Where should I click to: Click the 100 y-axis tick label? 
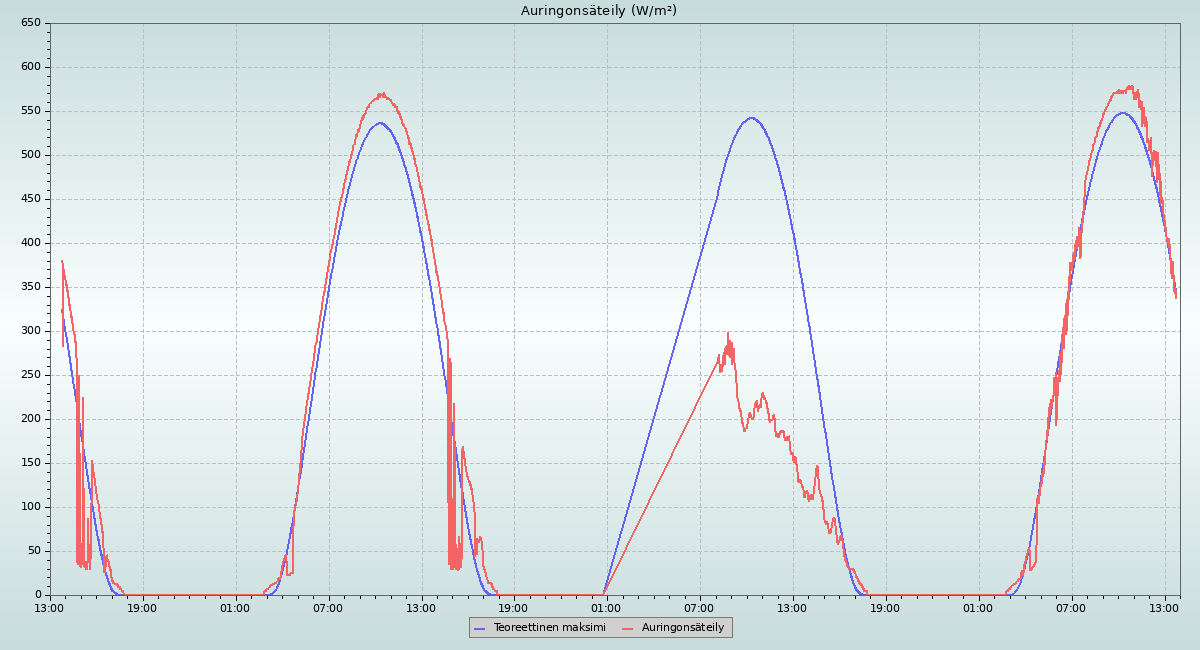[30, 507]
